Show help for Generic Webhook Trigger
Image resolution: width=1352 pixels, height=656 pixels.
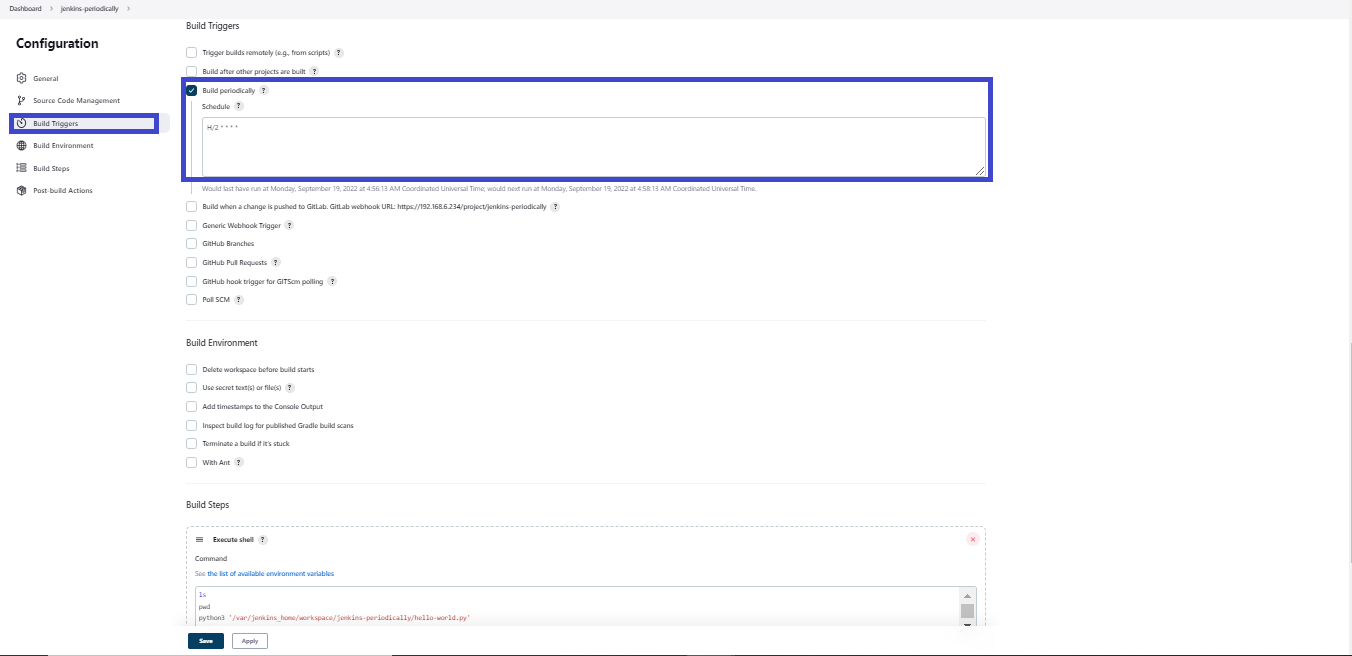[289, 225]
